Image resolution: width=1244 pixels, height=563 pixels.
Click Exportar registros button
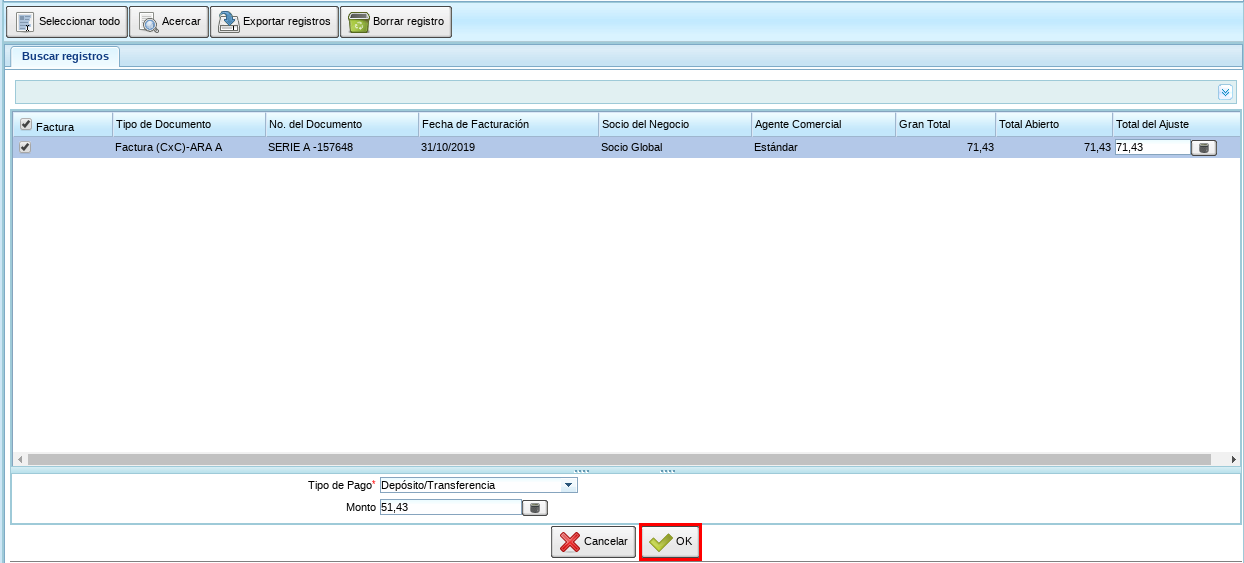(x=274, y=21)
